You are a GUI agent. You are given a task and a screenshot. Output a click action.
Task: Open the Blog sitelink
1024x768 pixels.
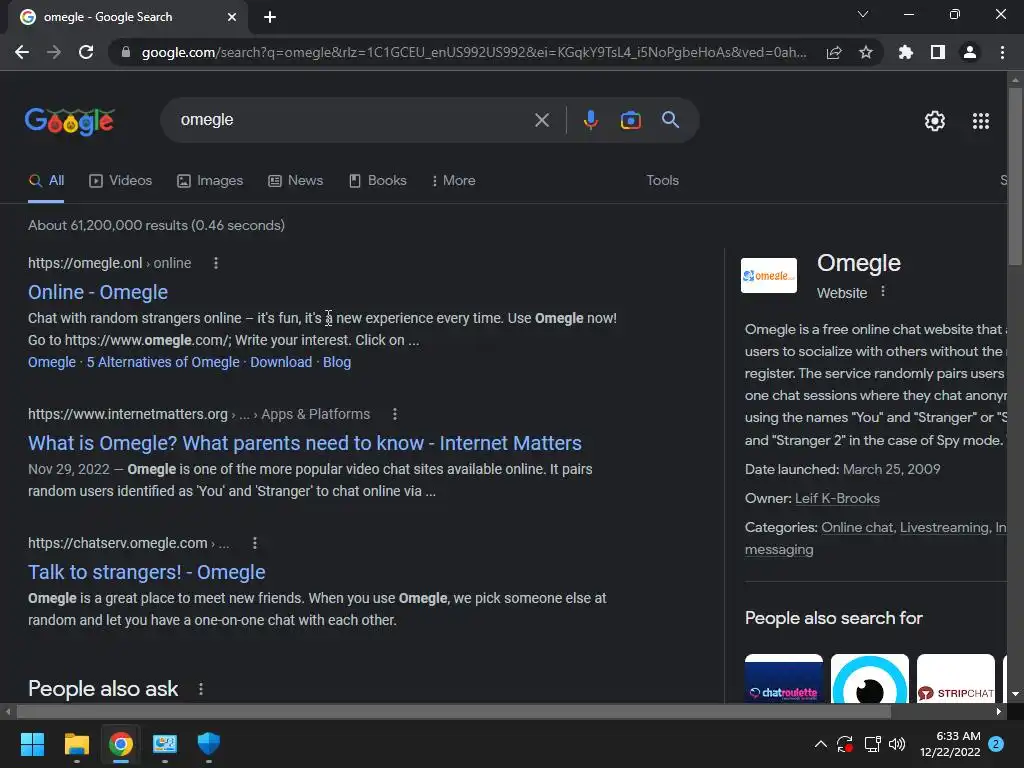[x=337, y=362]
